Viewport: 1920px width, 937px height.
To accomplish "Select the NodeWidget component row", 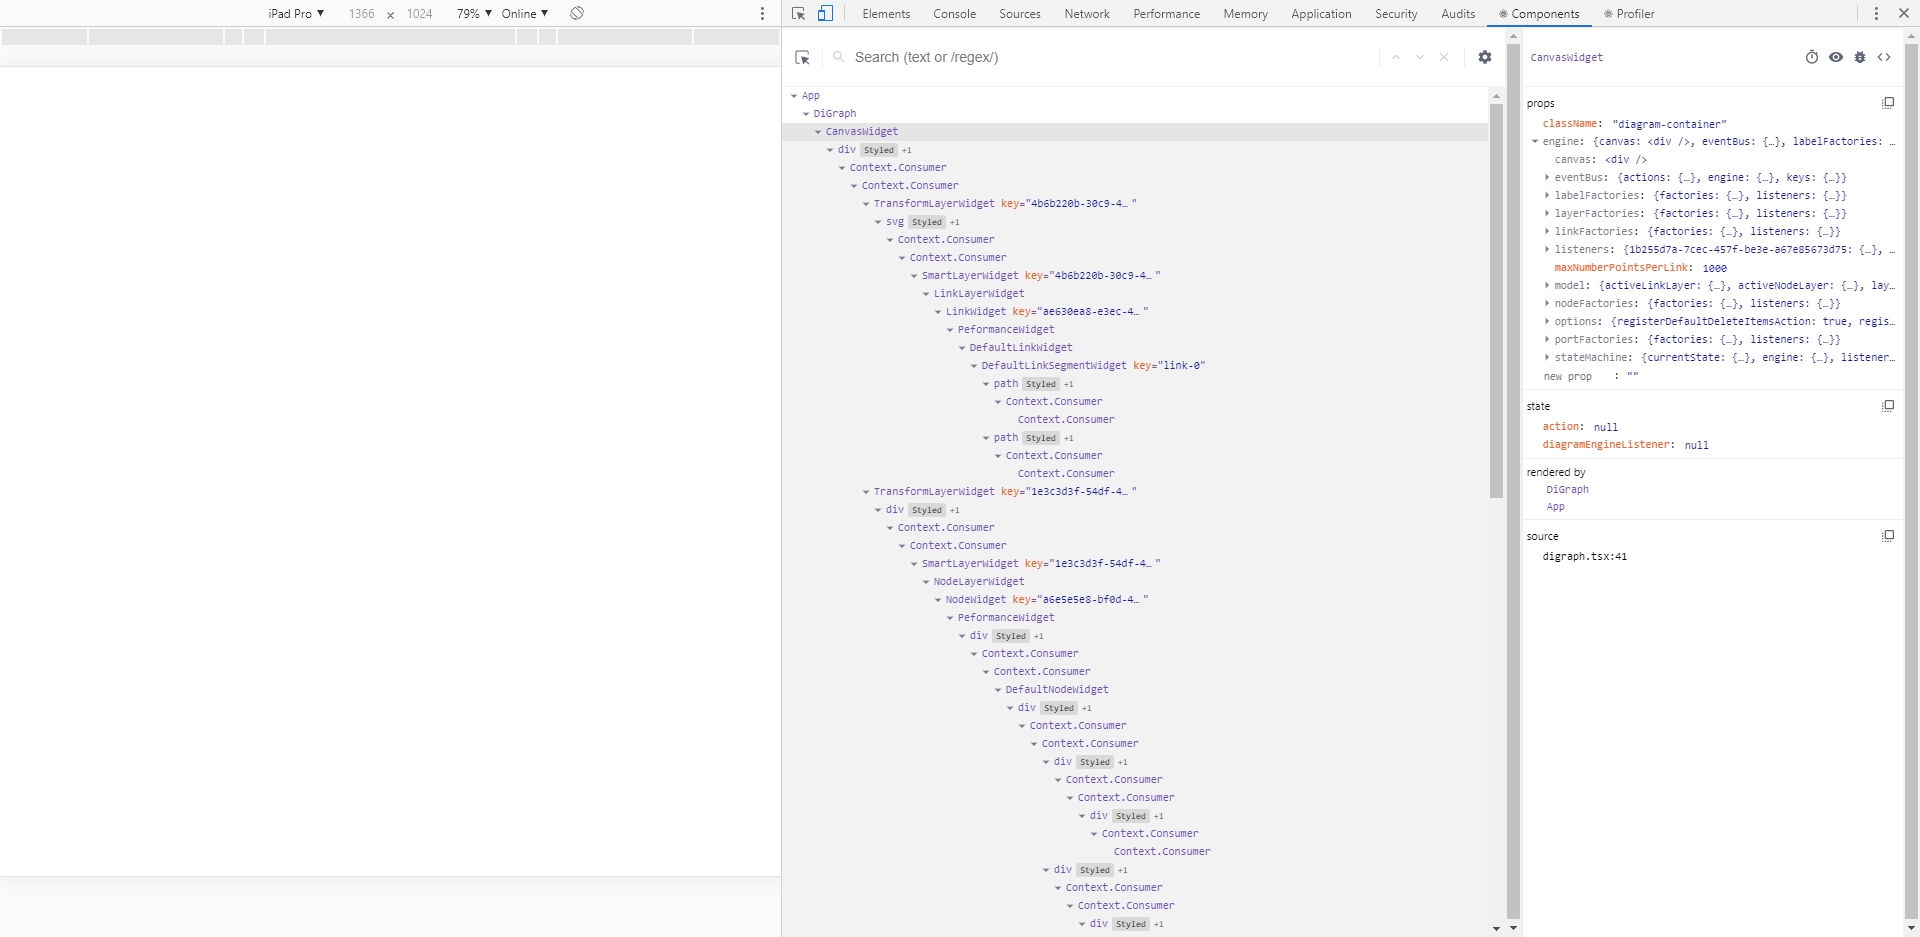I will tap(1047, 600).
